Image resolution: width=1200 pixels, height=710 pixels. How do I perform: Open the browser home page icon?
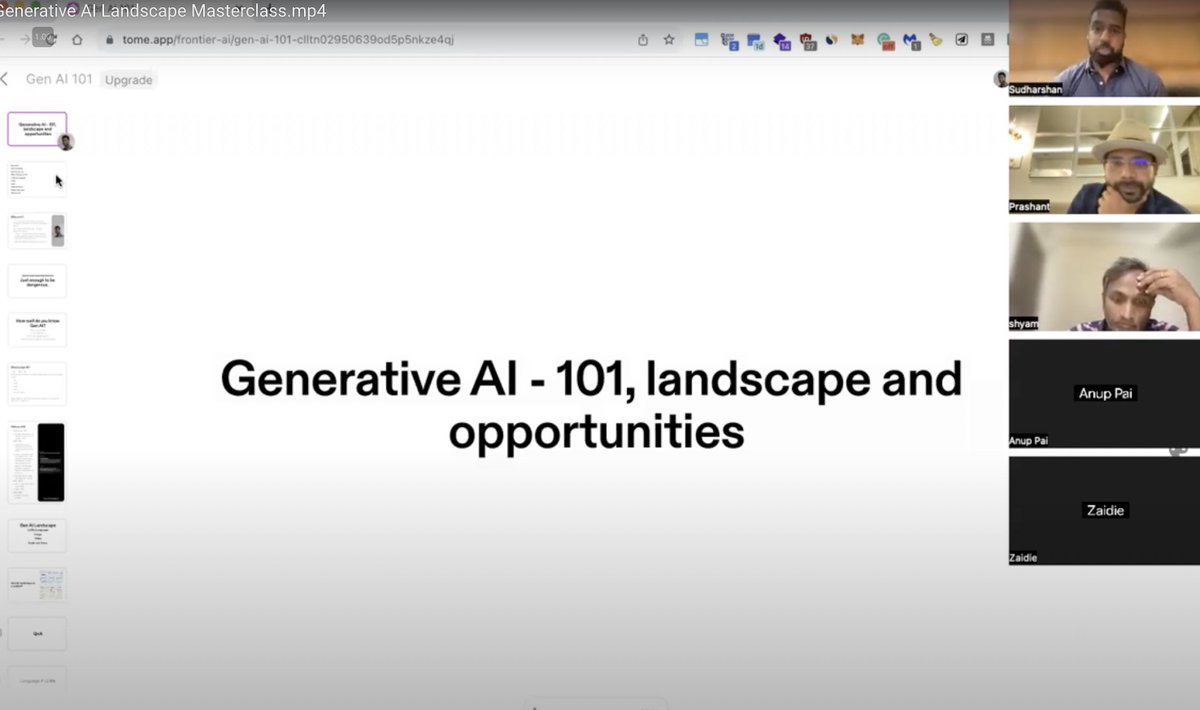[77, 40]
